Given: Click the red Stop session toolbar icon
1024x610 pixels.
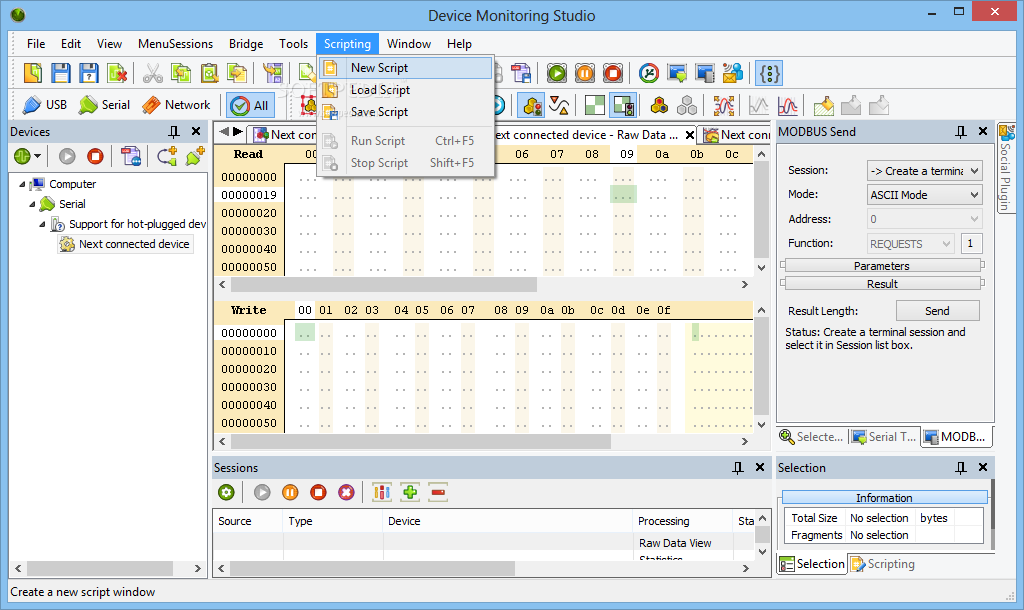Looking at the screenshot, I should 613,73.
